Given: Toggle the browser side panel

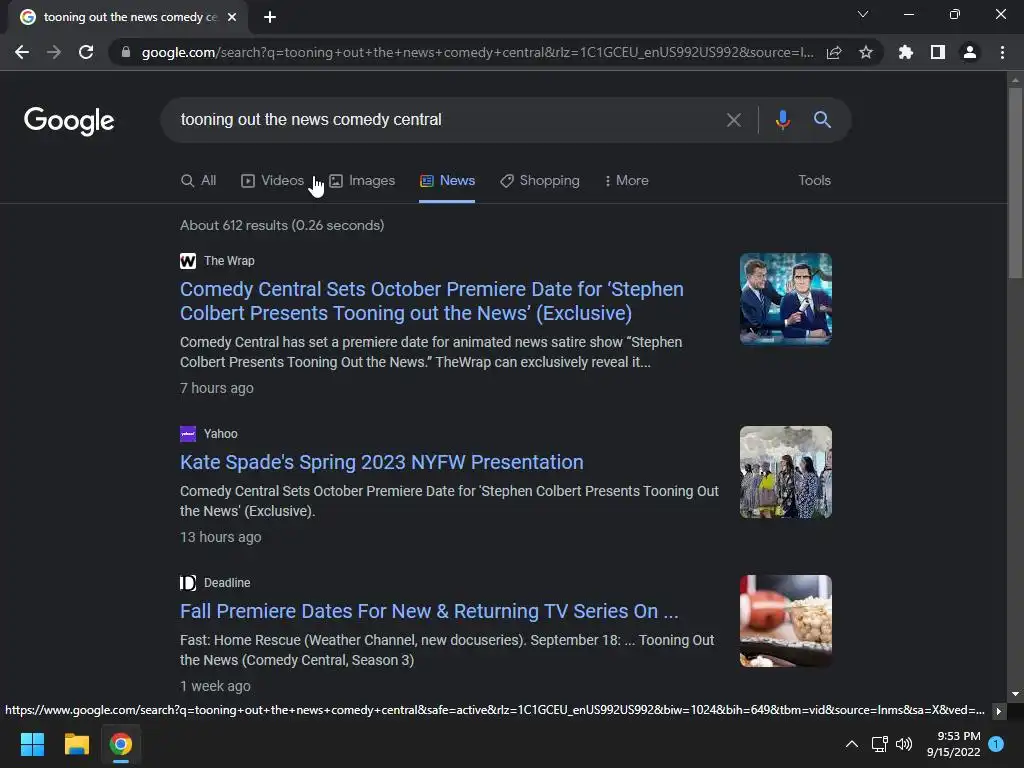Looking at the screenshot, I should point(938,52).
